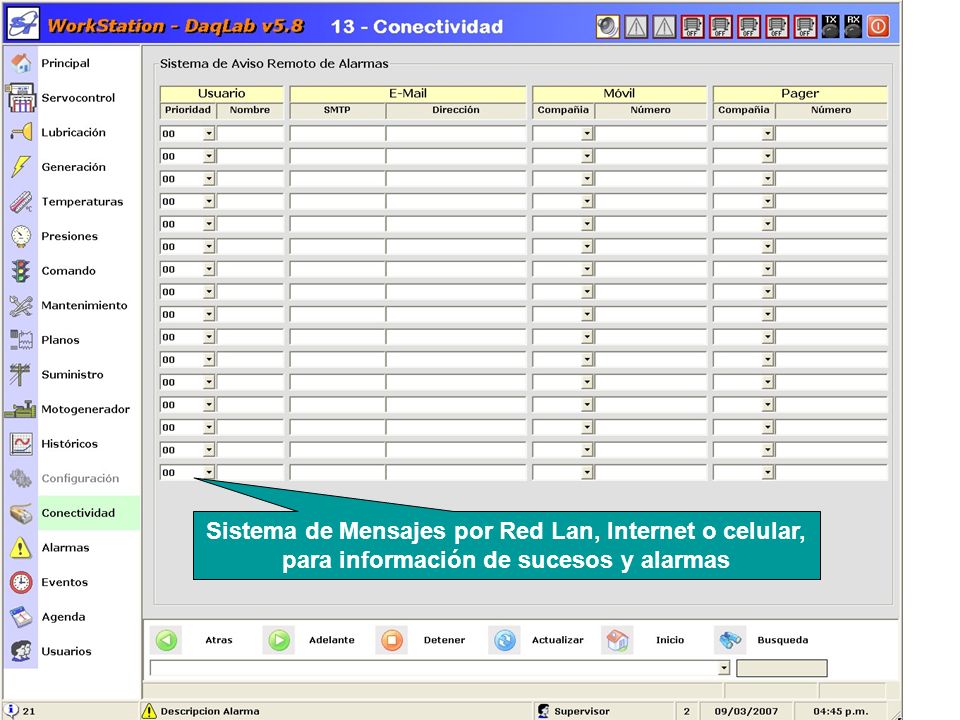Expand third row Móvil Compañía dropdown
Viewport: 960px width, 720px height.
click(x=587, y=179)
